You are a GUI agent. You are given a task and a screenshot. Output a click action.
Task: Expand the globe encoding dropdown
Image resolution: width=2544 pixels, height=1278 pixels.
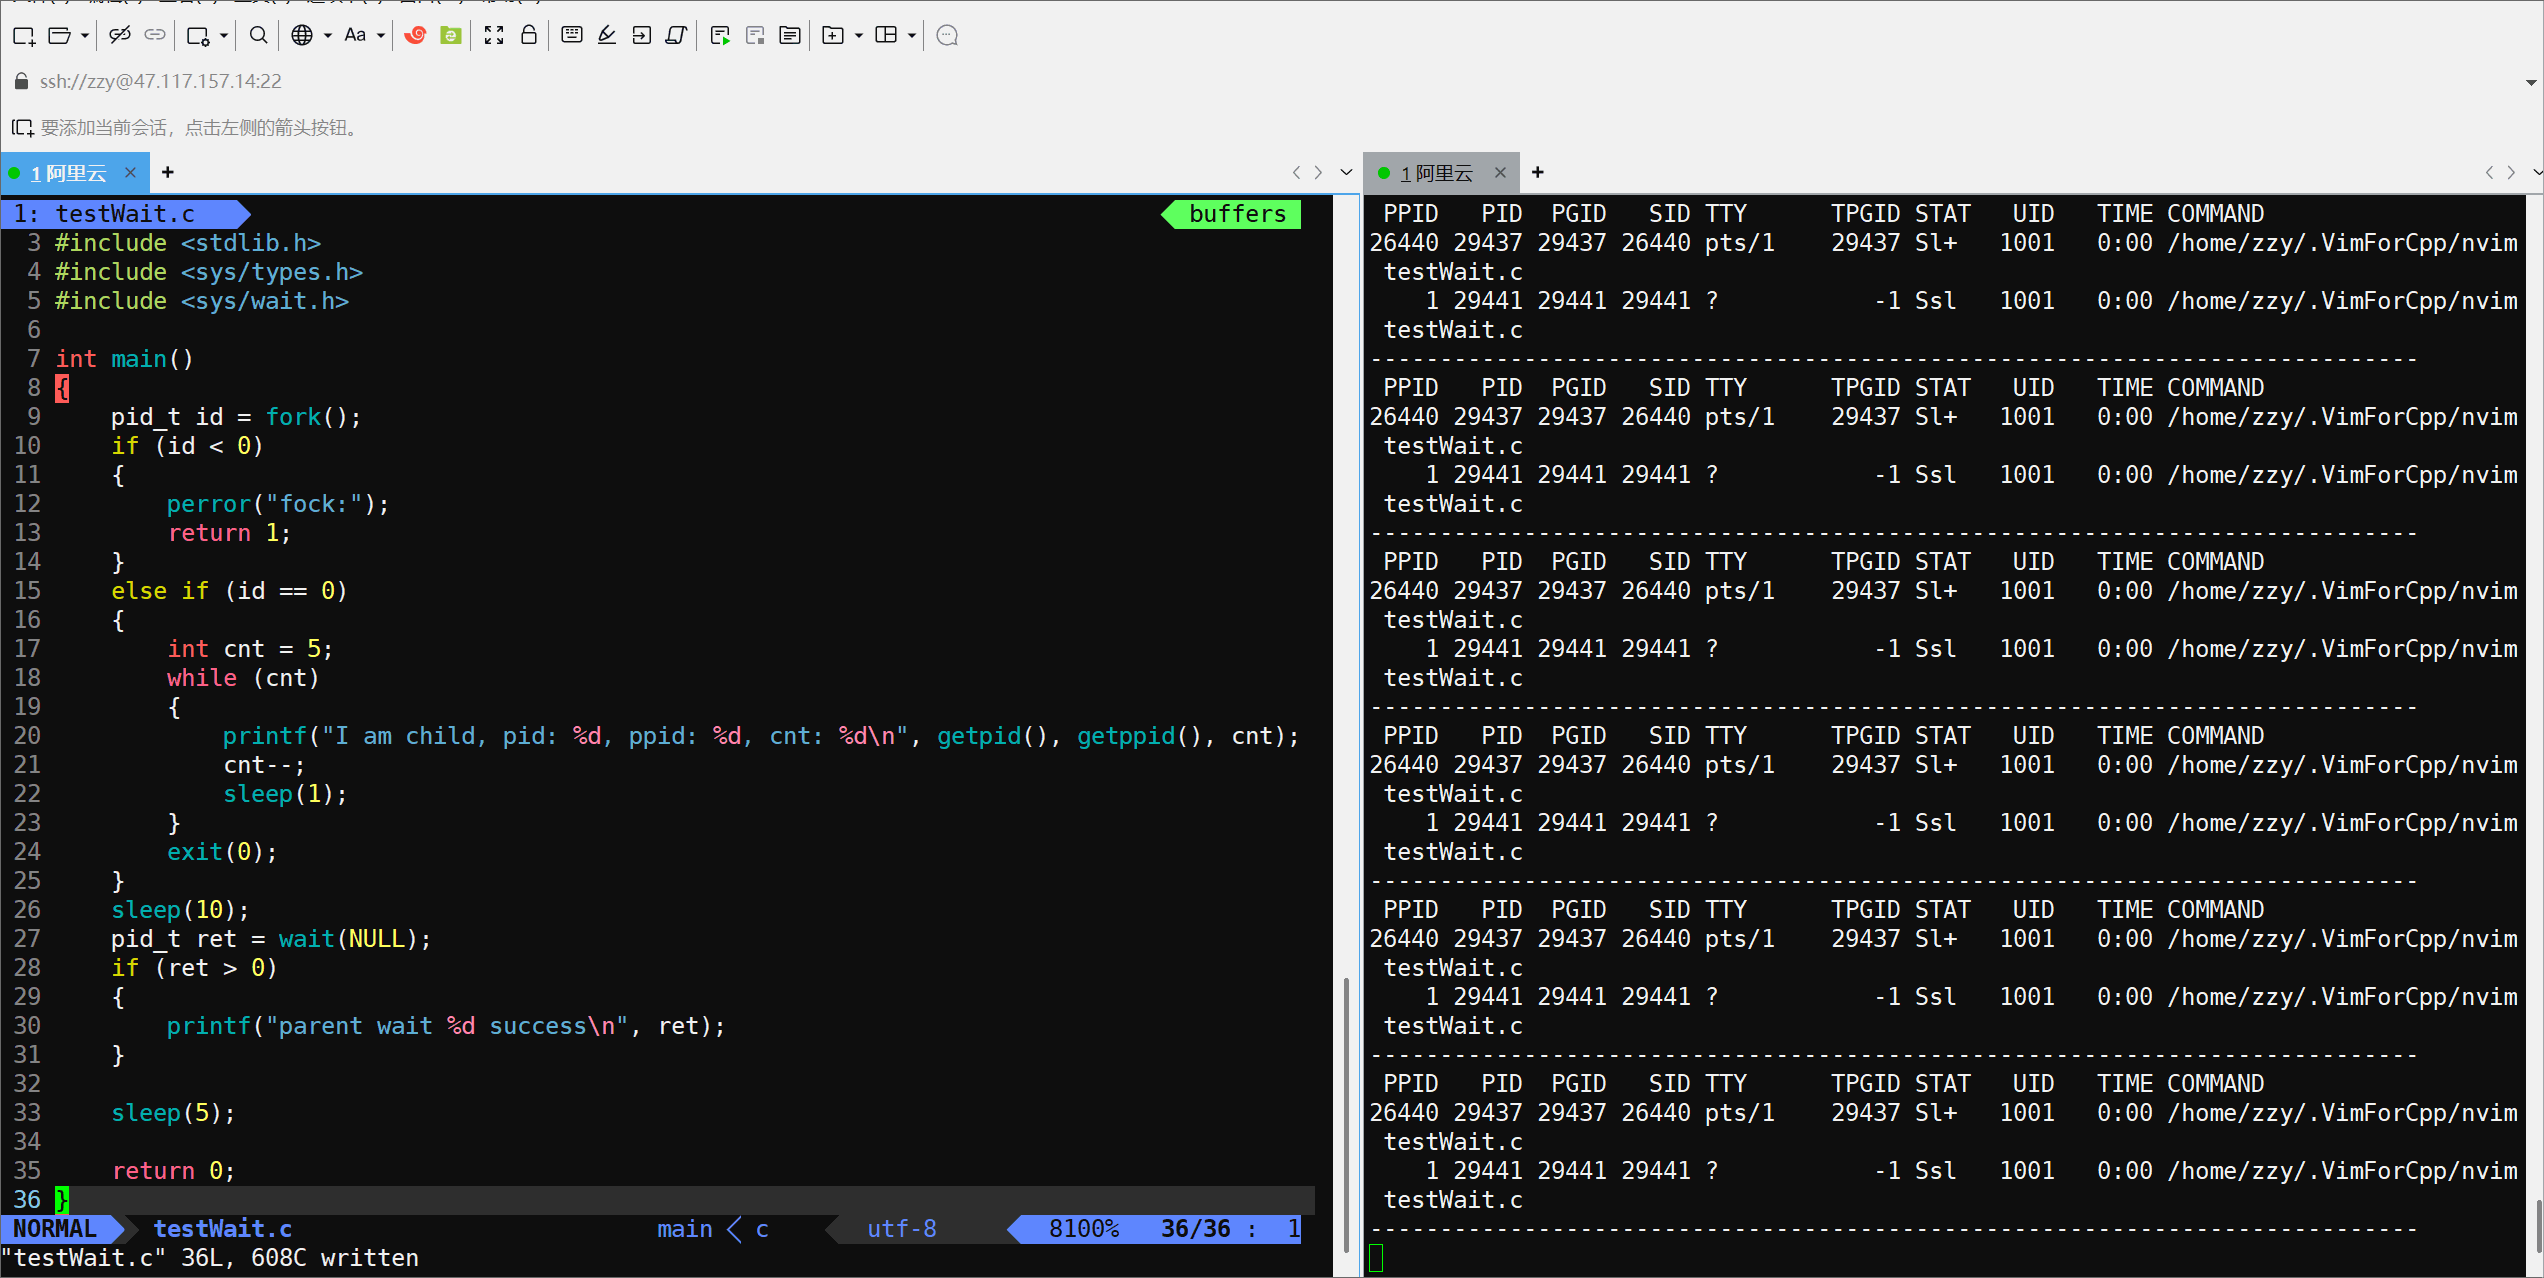(328, 36)
